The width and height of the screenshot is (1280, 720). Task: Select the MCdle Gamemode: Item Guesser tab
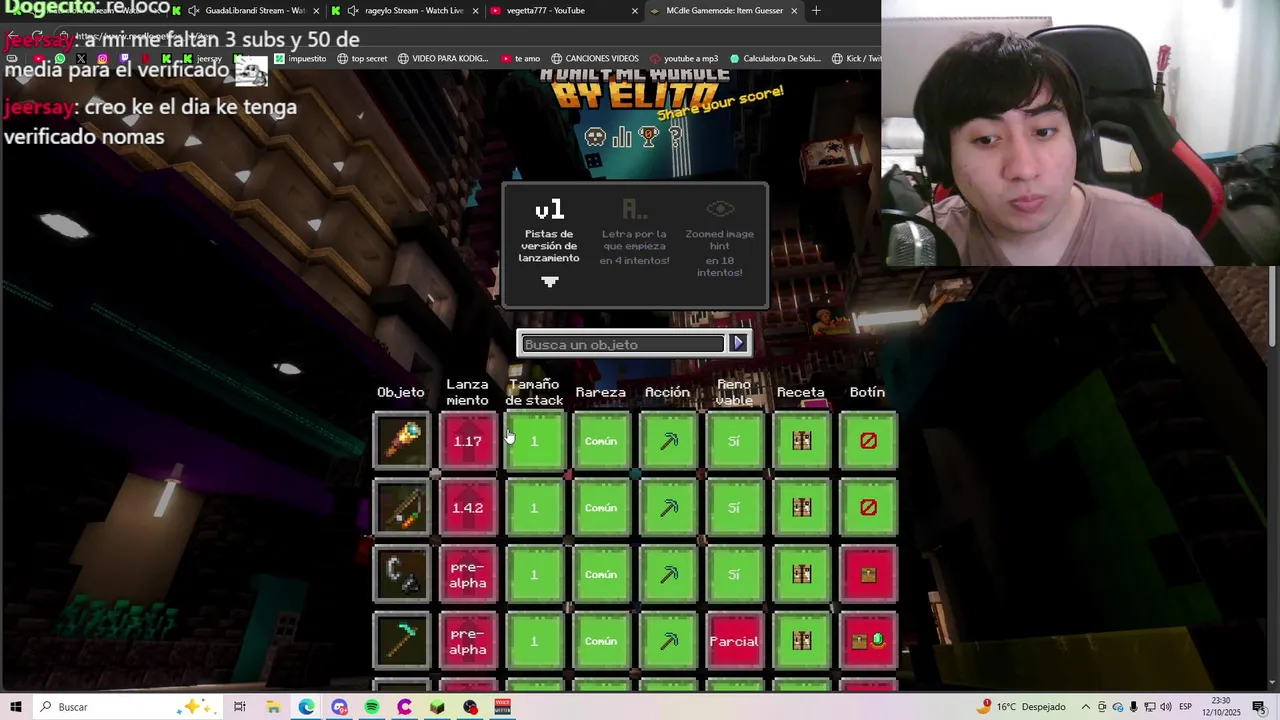click(725, 11)
